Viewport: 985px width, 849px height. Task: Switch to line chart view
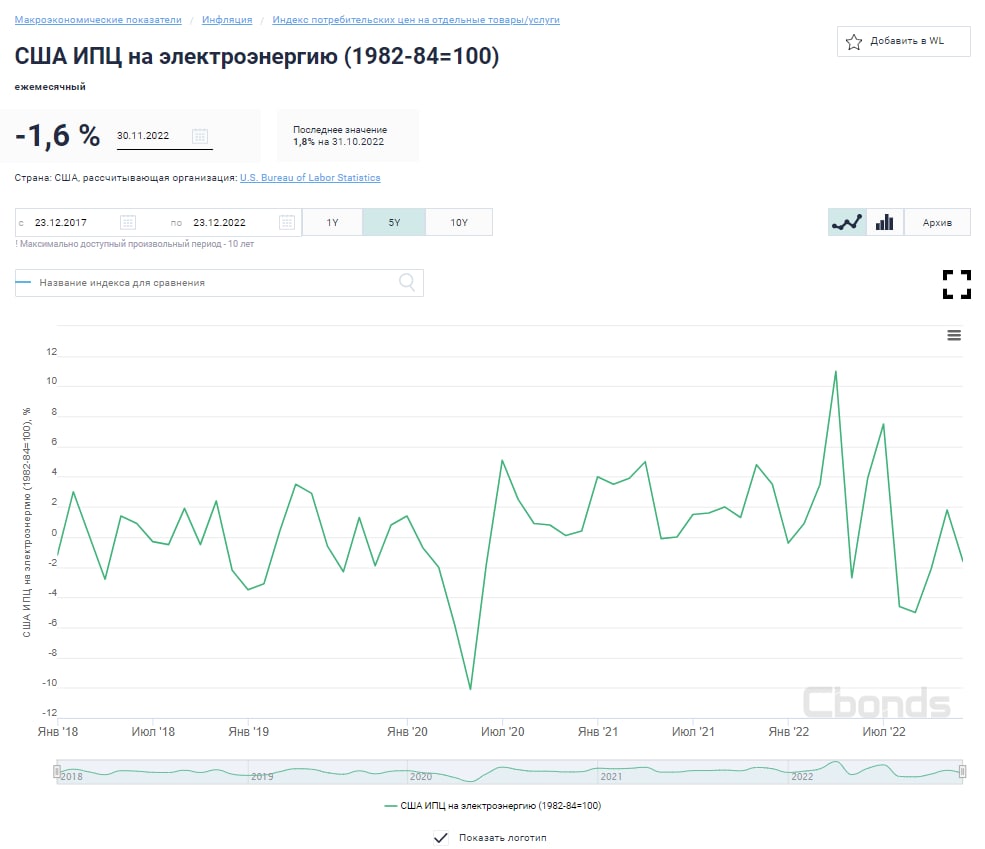[846, 222]
